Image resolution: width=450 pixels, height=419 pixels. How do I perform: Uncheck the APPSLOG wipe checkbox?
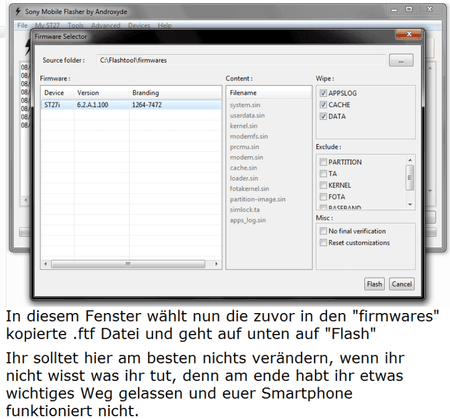coord(323,93)
